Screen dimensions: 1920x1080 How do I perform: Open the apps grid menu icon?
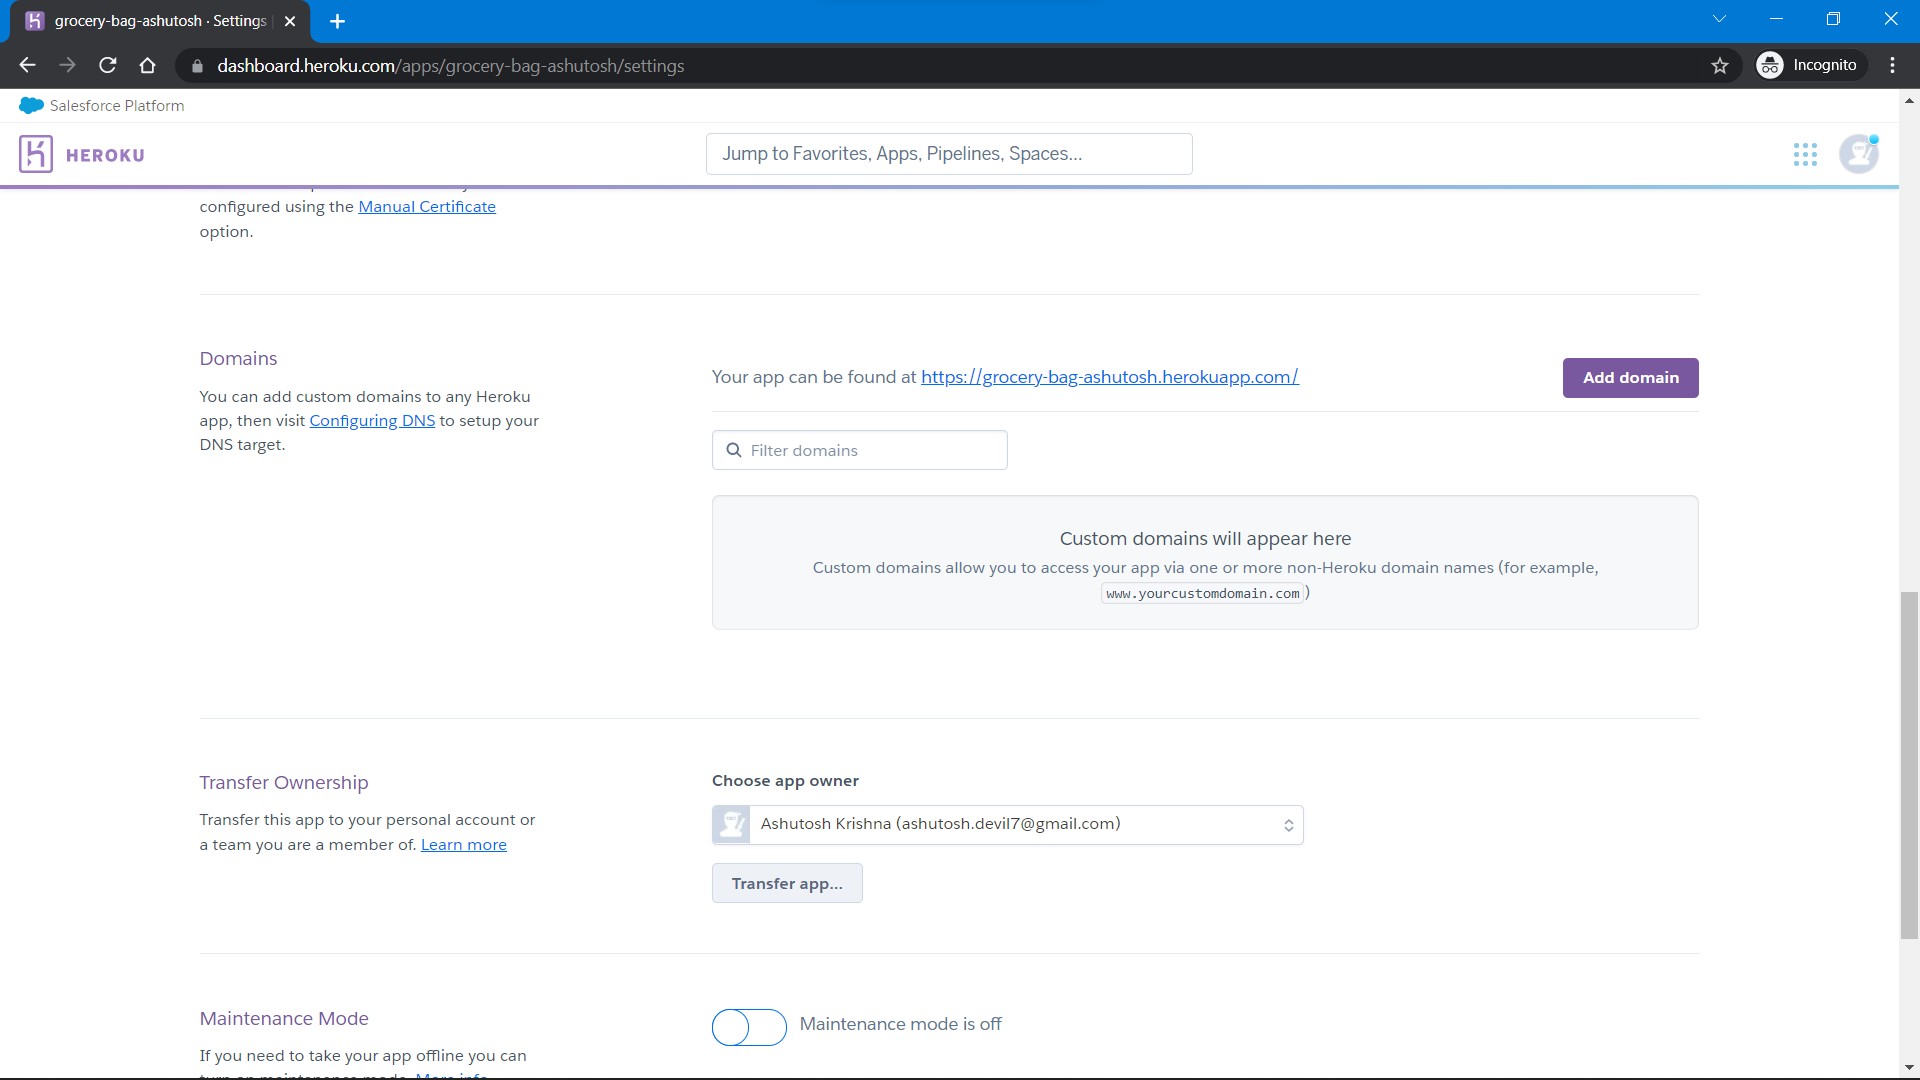pyautogui.click(x=1805, y=154)
